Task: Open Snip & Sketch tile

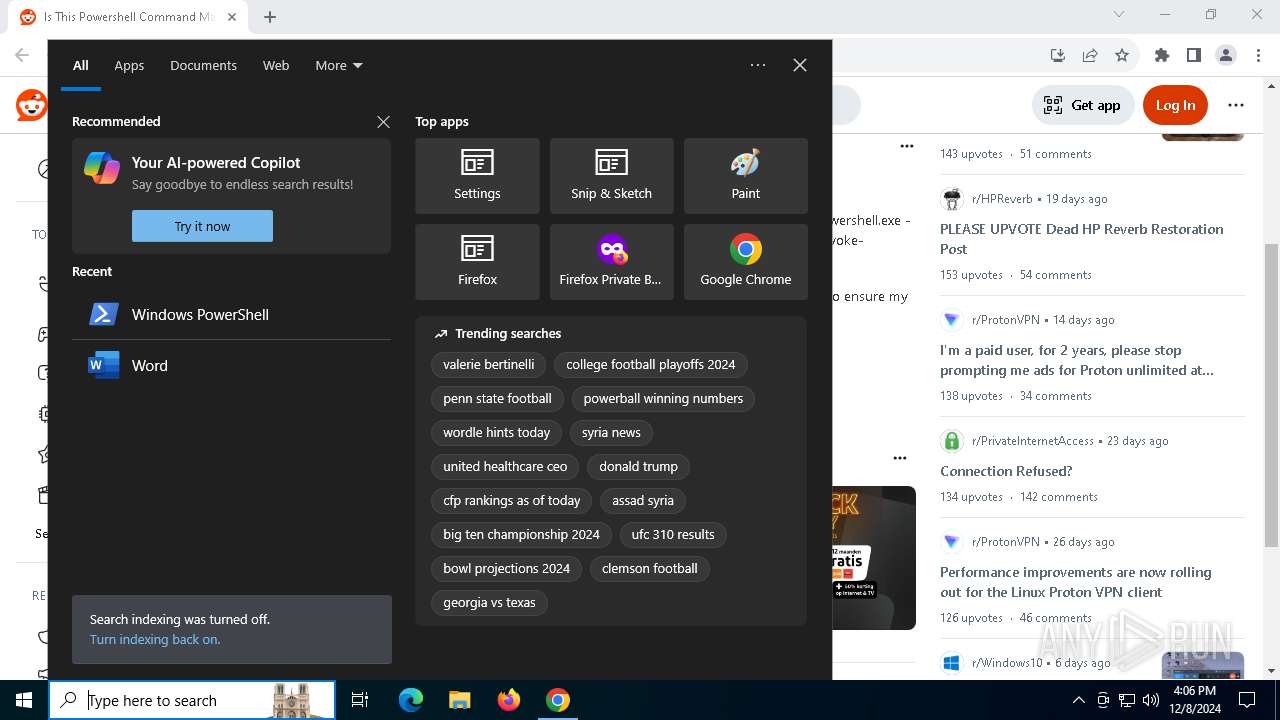Action: pyautogui.click(x=611, y=176)
